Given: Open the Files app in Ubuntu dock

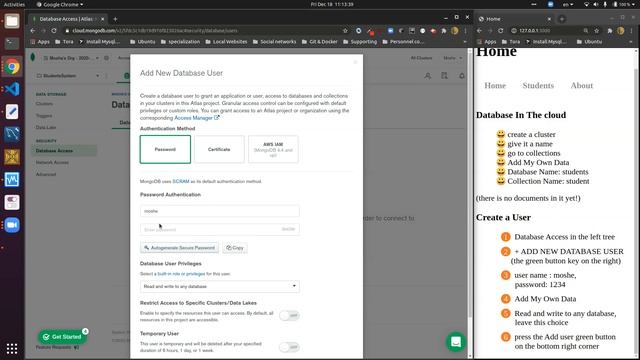Looking at the screenshot, I should [x=12, y=21].
